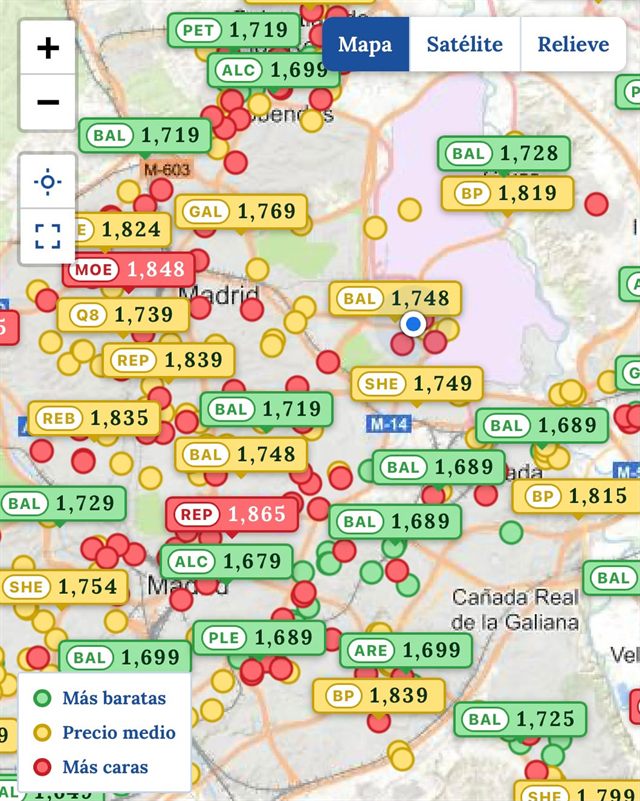Zoom in with the plus button
The image size is (640, 801).
(x=48, y=48)
